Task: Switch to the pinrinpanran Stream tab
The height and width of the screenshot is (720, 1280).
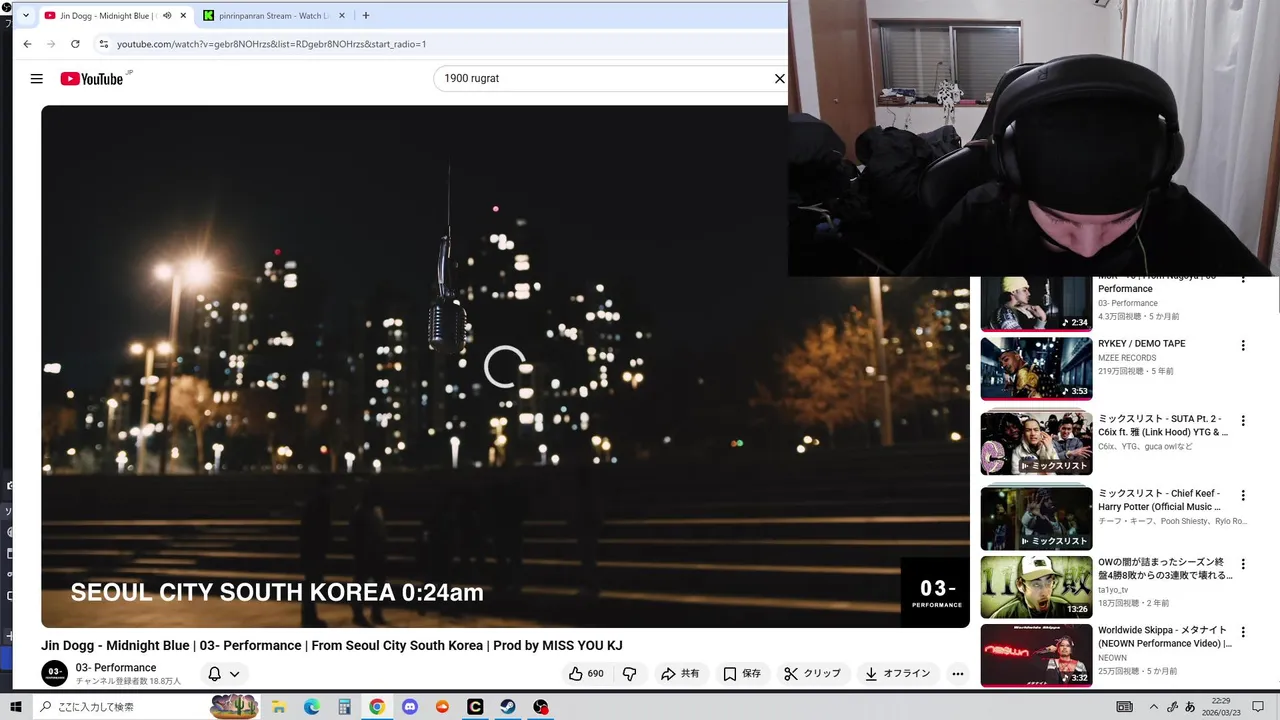Action: (274, 16)
